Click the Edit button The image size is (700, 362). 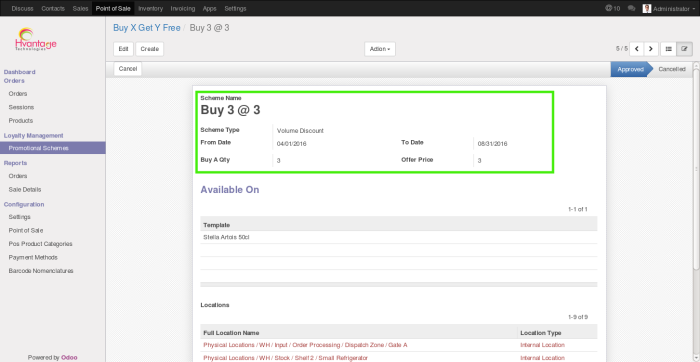pyautogui.click(x=124, y=49)
